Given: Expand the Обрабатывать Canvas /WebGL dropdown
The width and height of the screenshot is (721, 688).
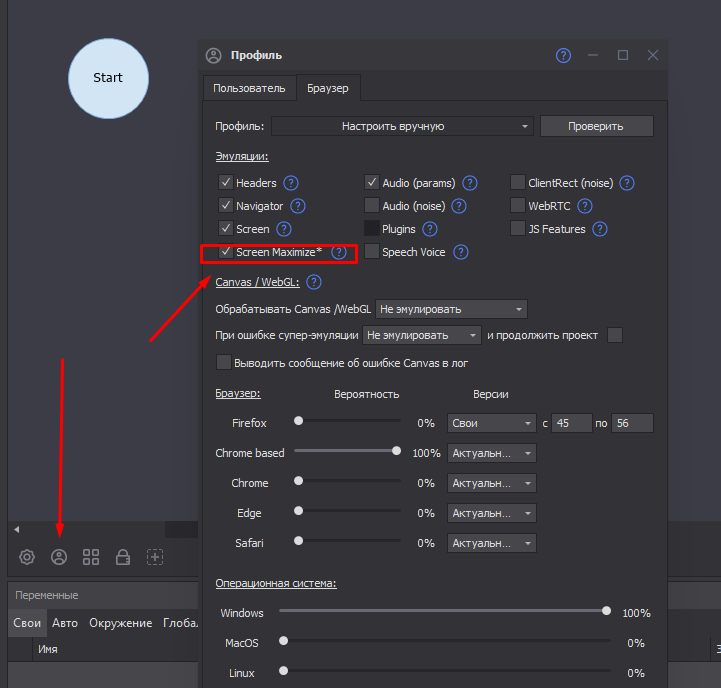Looking at the screenshot, I should click(x=451, y=309).
